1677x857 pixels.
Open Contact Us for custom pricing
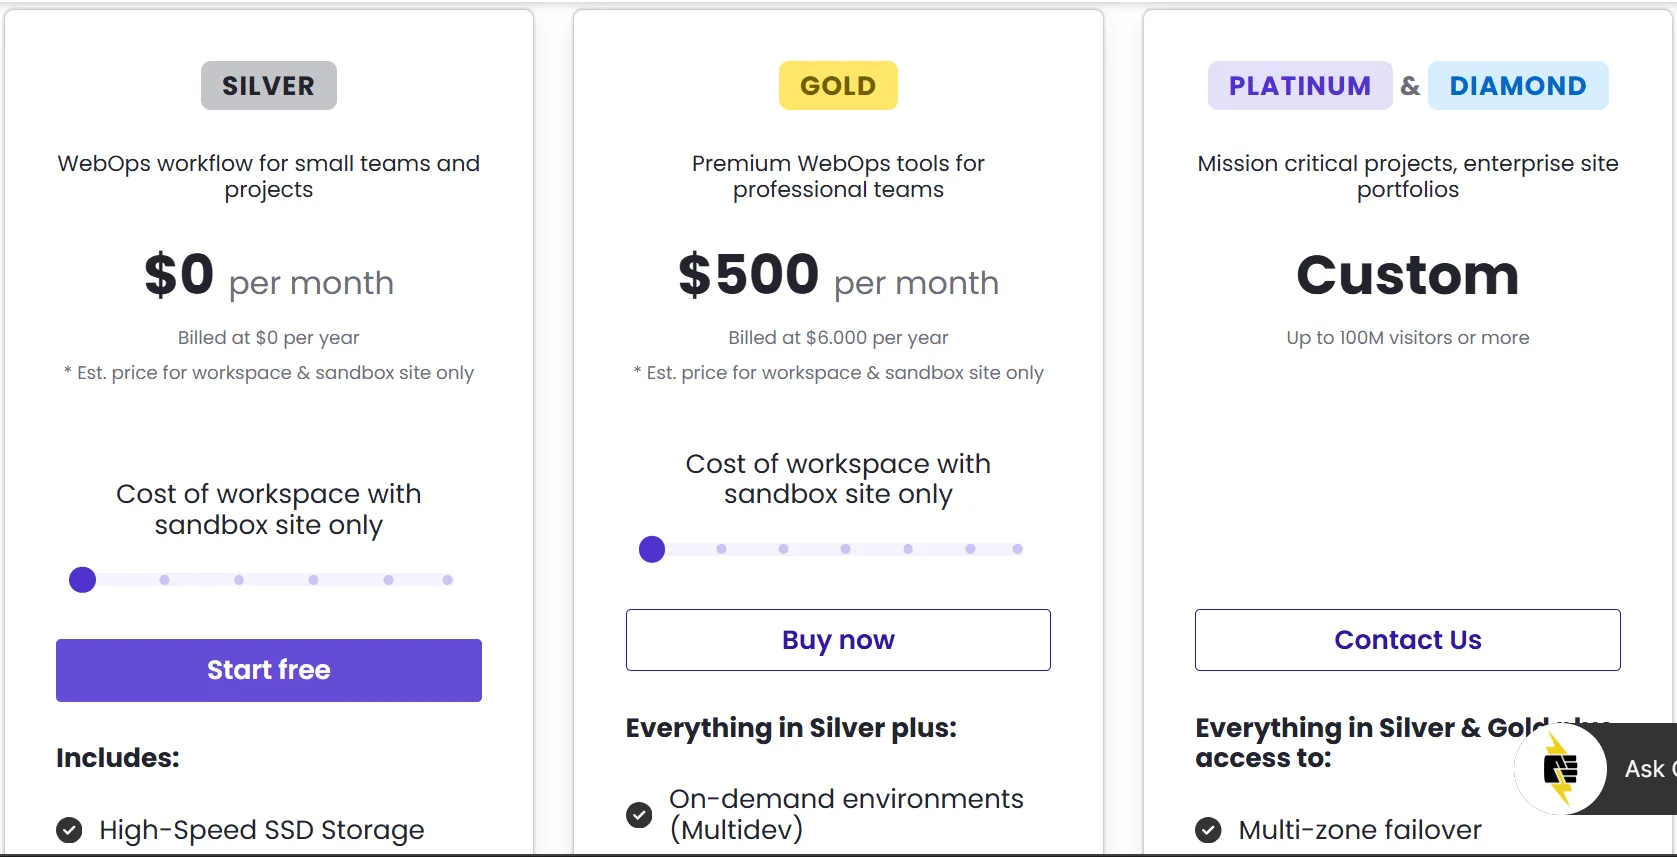point(1407,640)
